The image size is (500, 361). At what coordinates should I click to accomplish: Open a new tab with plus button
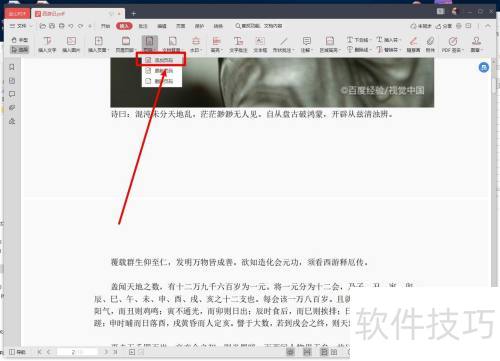coord(133,14)
